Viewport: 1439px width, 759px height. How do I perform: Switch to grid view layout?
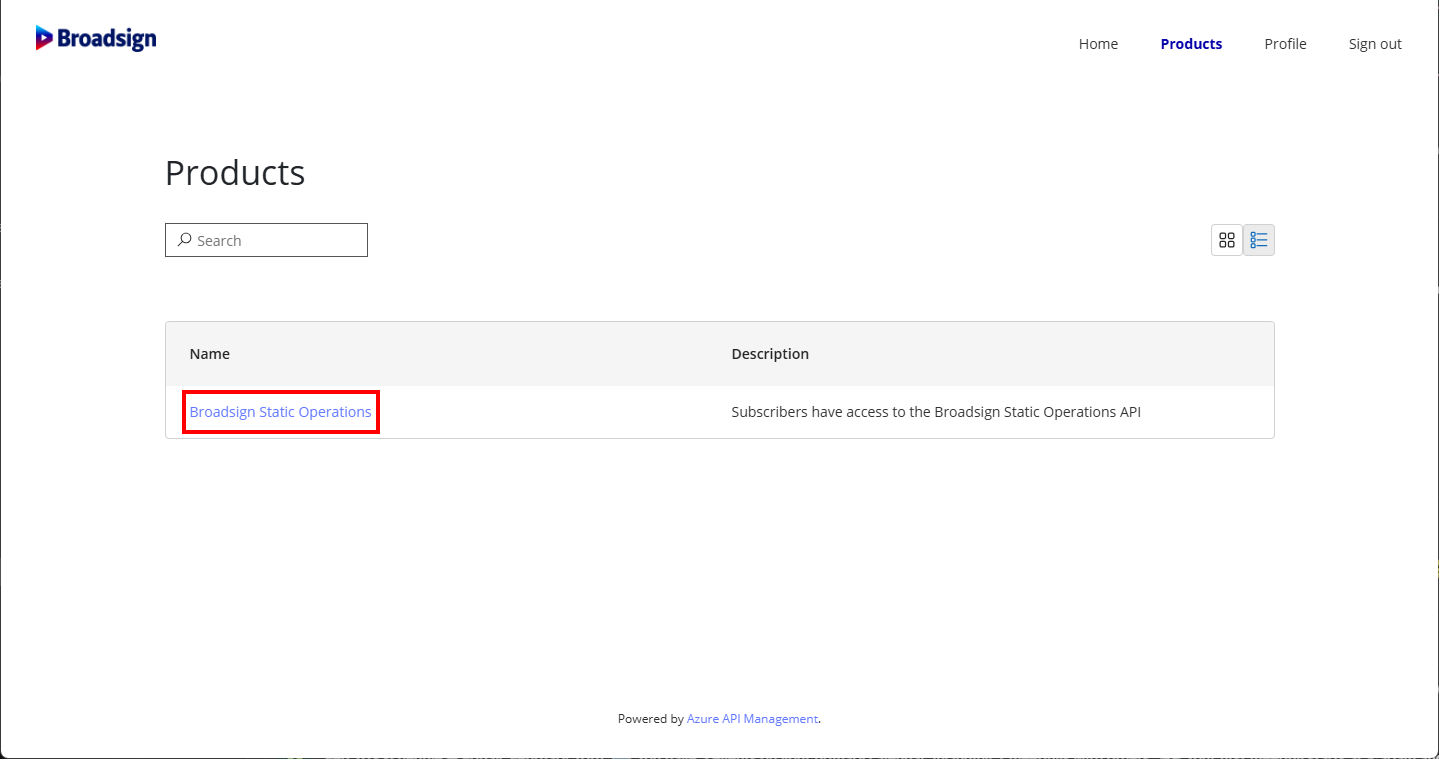click(x=1226, y=240)
